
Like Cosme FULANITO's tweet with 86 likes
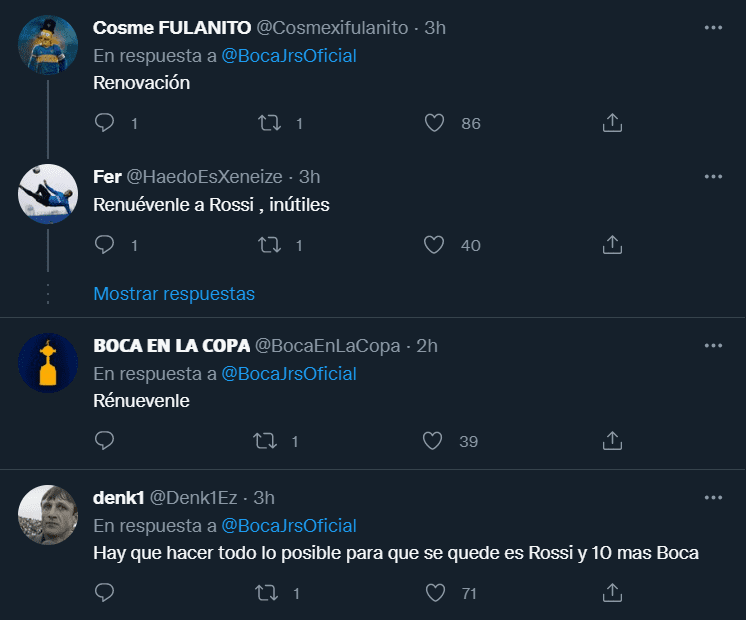[x=434, y=123]
